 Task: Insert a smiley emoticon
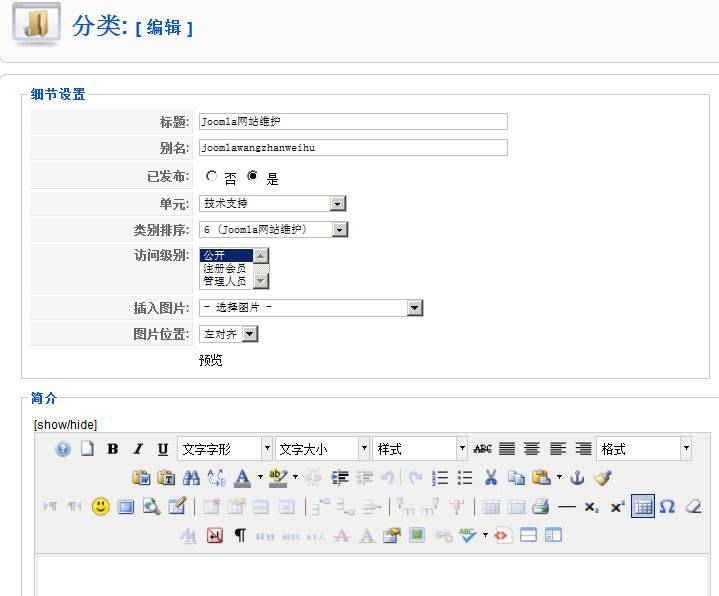point(100,507)
